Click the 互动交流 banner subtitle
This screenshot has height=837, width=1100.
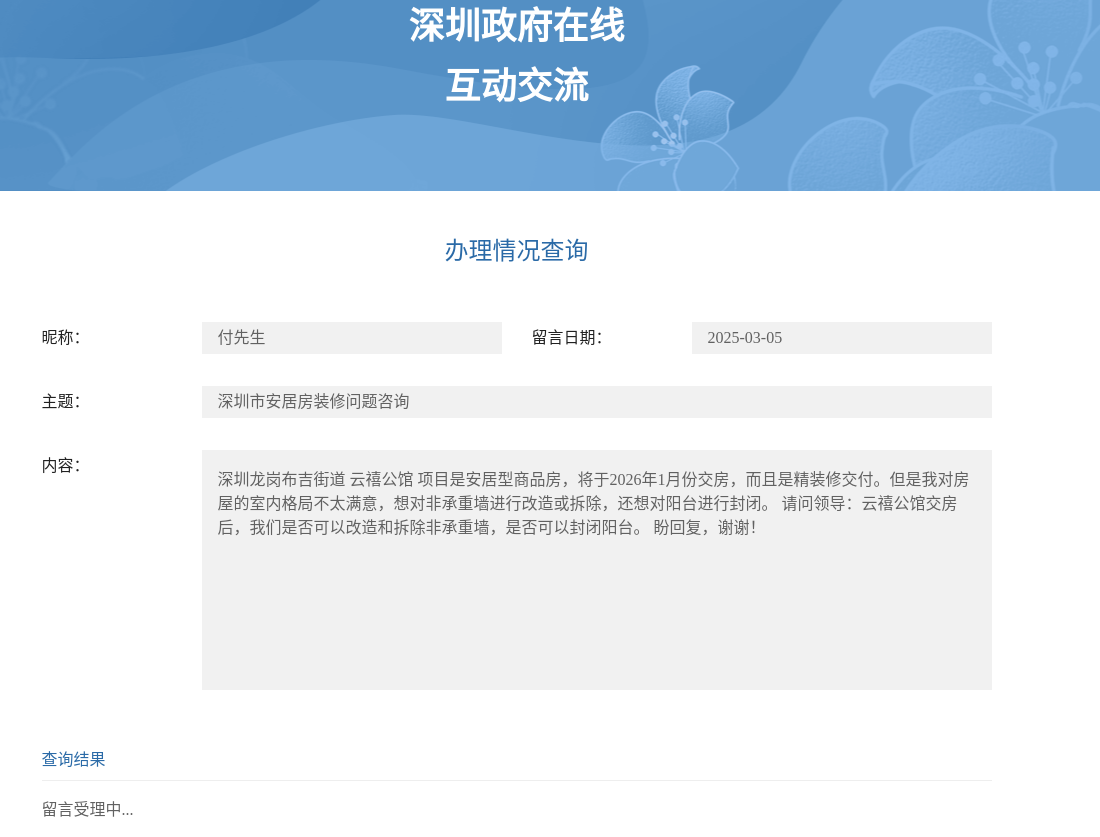[517, 86]
